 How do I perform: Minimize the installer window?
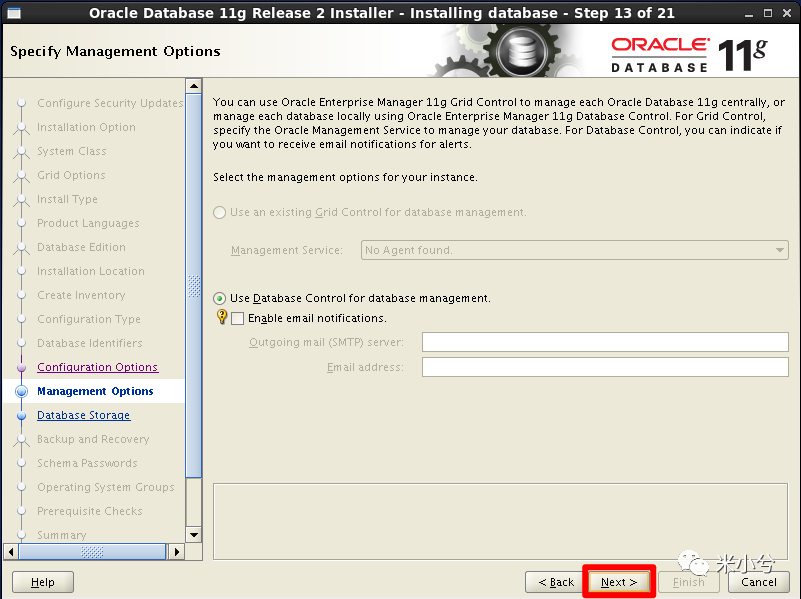(x=749, y=14)
